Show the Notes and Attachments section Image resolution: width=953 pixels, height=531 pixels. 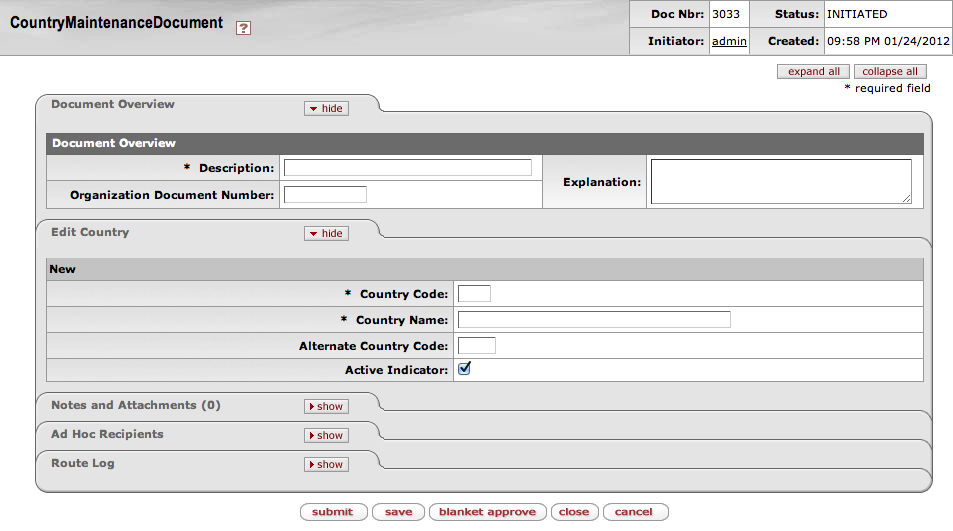tap(326, 406)
